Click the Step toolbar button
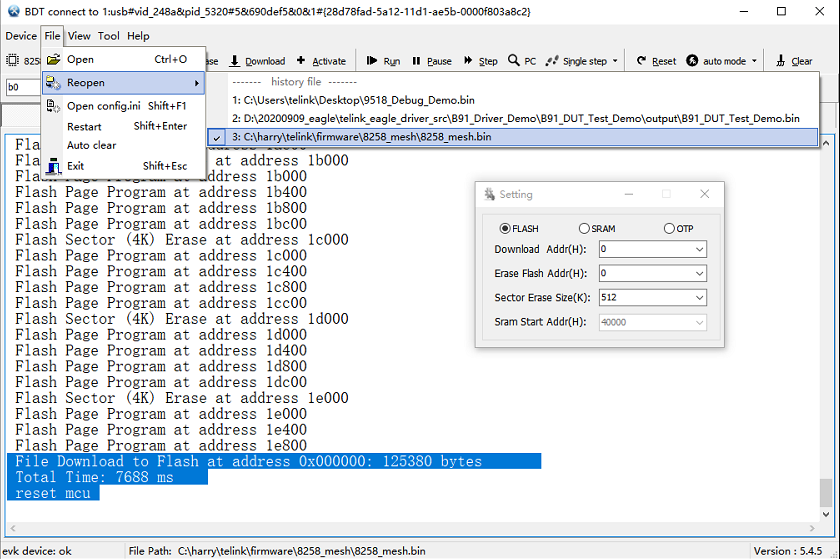Viewport: 840px width, 559px height. click(480, 61)
